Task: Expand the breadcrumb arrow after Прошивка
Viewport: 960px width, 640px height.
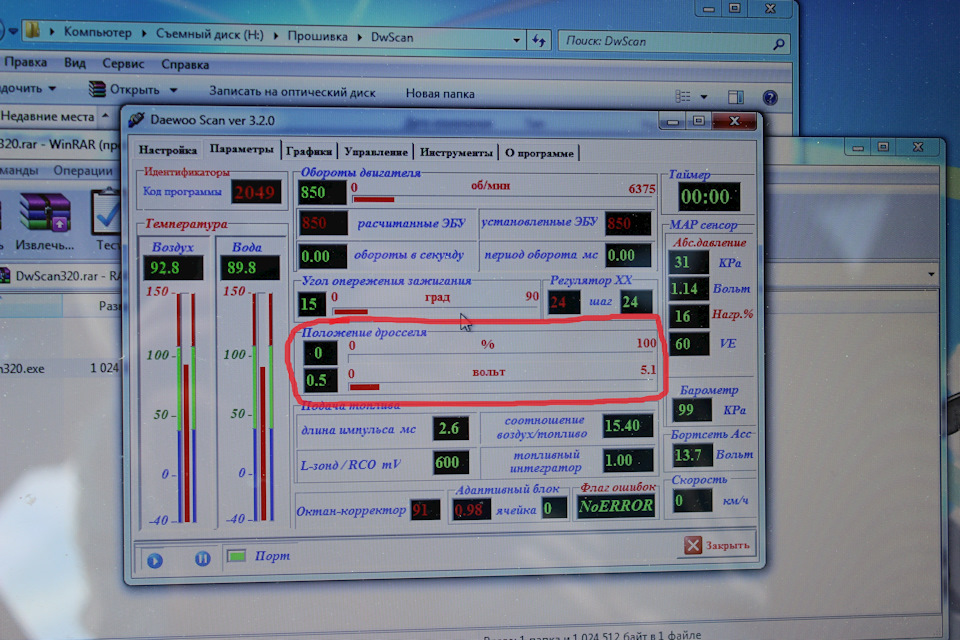Action: tap(359, 37)
